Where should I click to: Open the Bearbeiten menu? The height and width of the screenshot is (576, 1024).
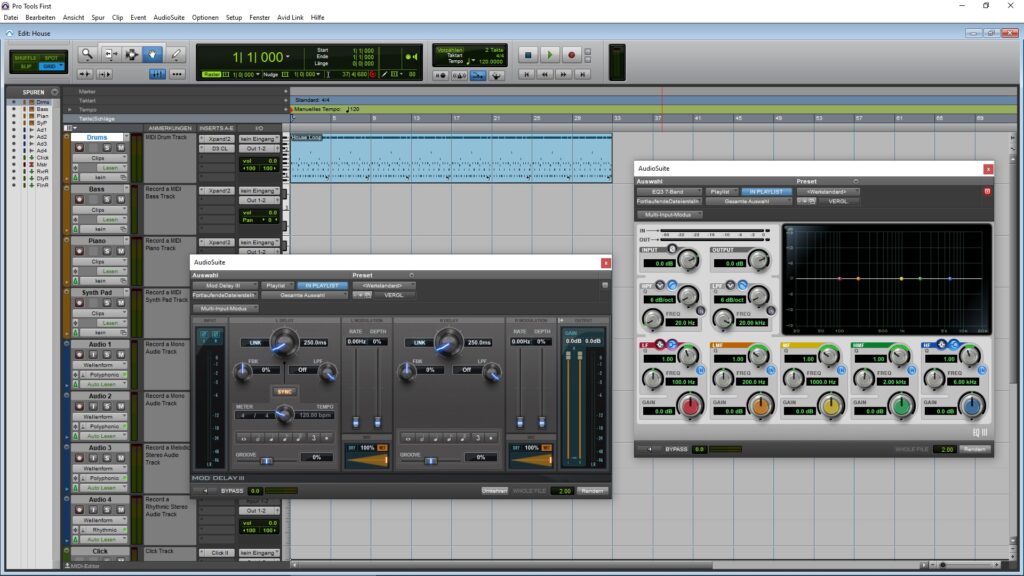tap(40, 18)
